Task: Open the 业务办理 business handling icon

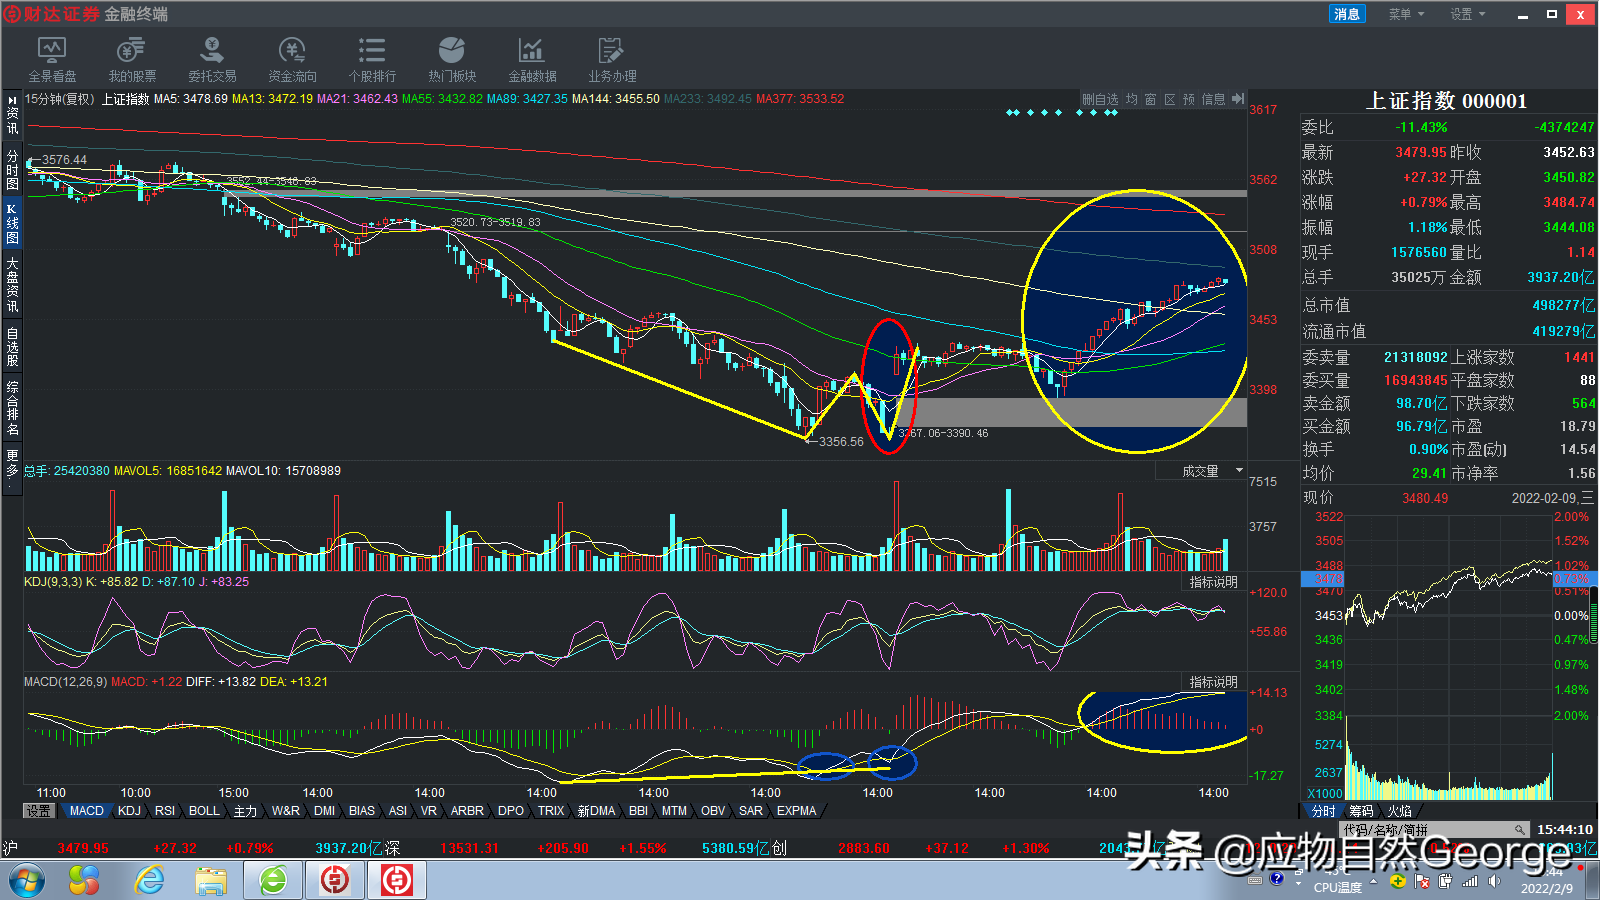Action: point(612,60)
